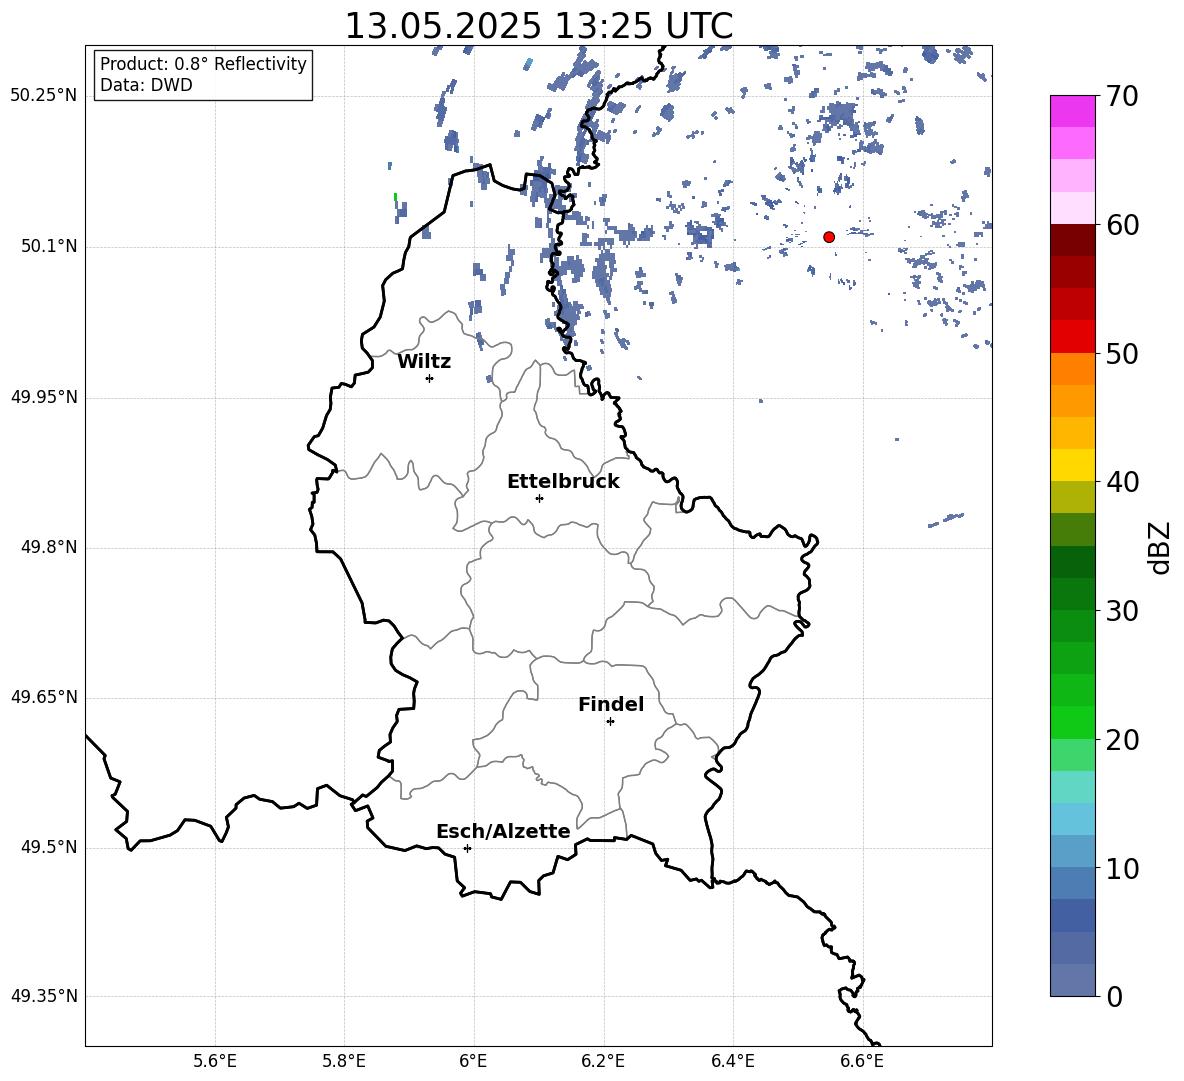Click the '50.25°N' latitude label
Viewport: 1184px width, 1081px height.
pos(44,96)
